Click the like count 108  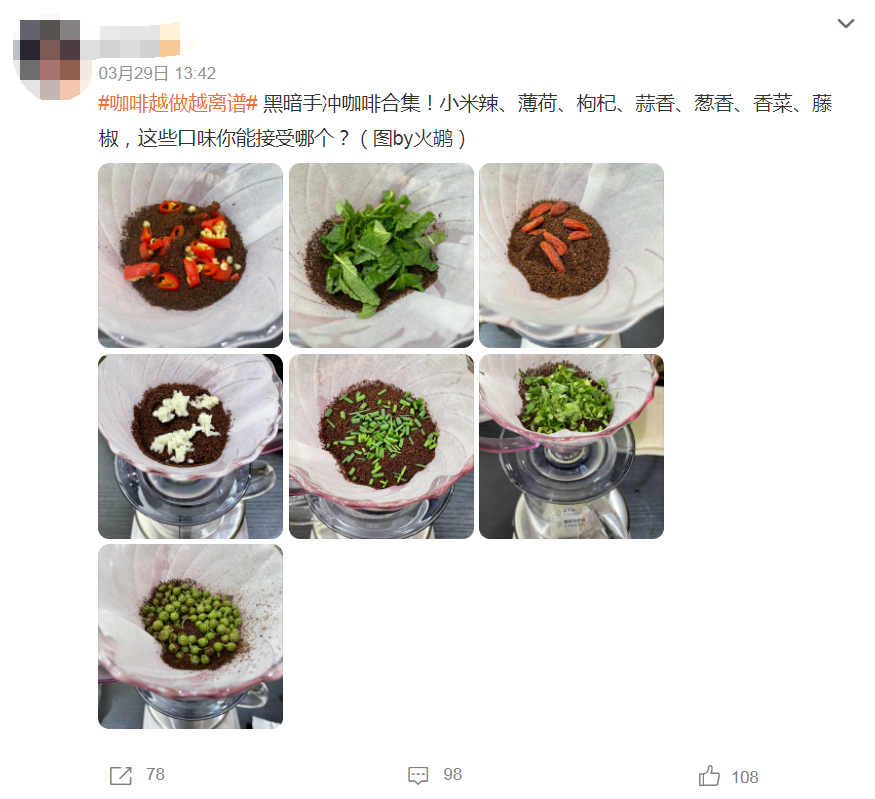tap(744, 777)
